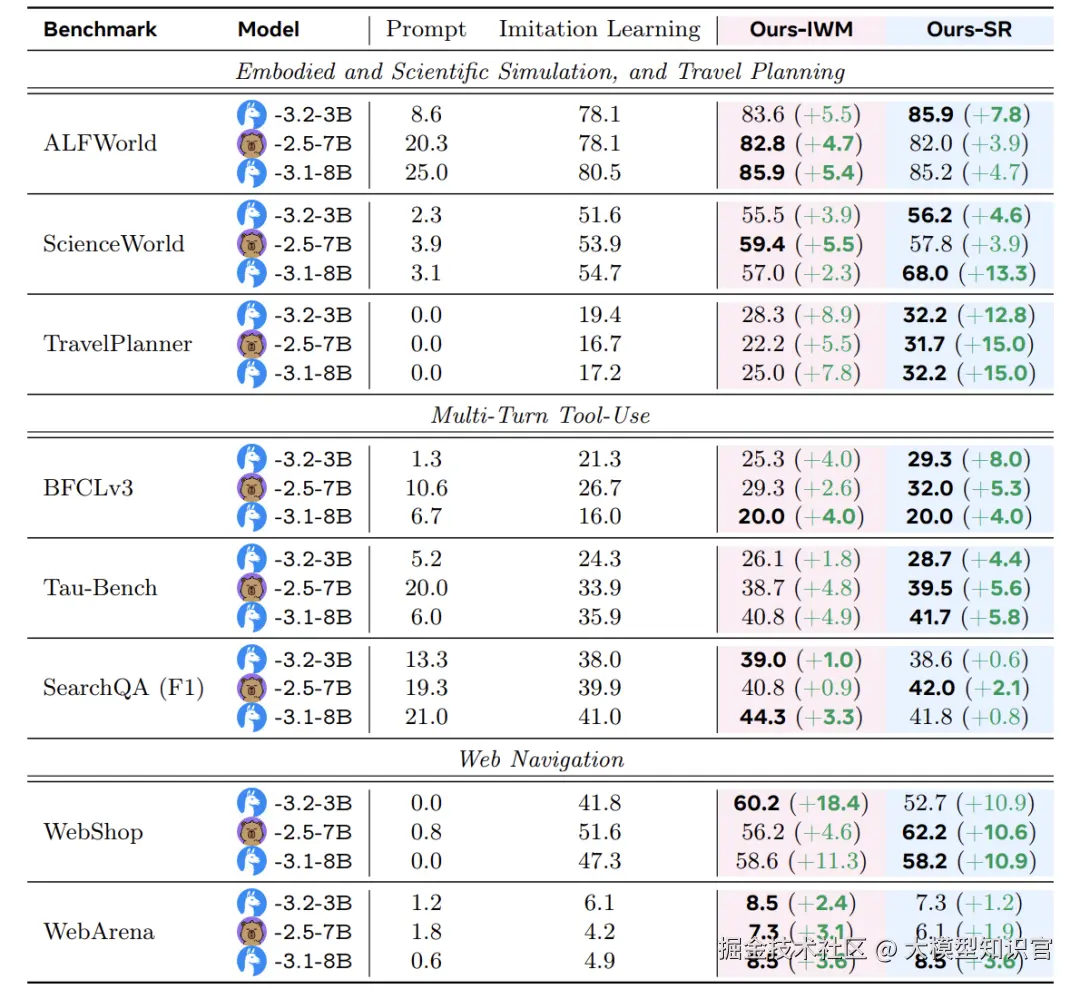This screenshot has width=1080, height=989.
Task: Click the "32.2 (+12.8)" TravelPlanner cell
Action: (969, 315)
